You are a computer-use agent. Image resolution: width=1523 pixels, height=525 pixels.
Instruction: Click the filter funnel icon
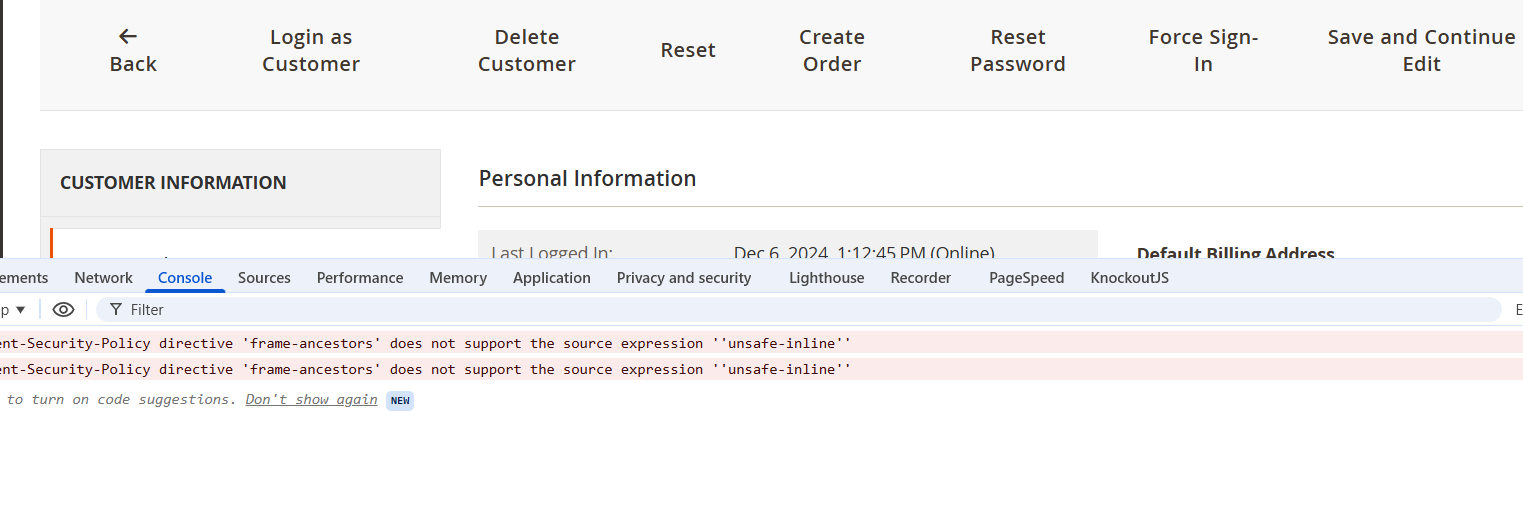116,310
